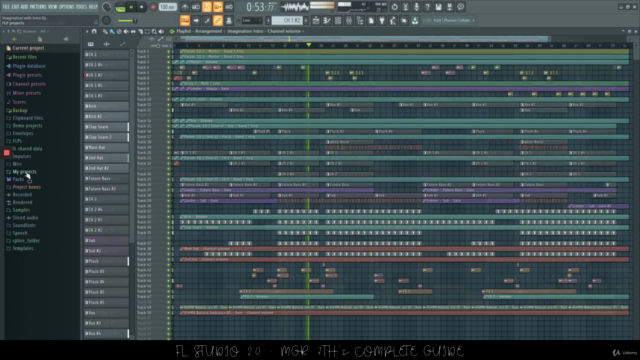This screenshot has height=360, width=640.
Task: Select the Paint brush tool in the playlist
Action: tap(112, 31)
